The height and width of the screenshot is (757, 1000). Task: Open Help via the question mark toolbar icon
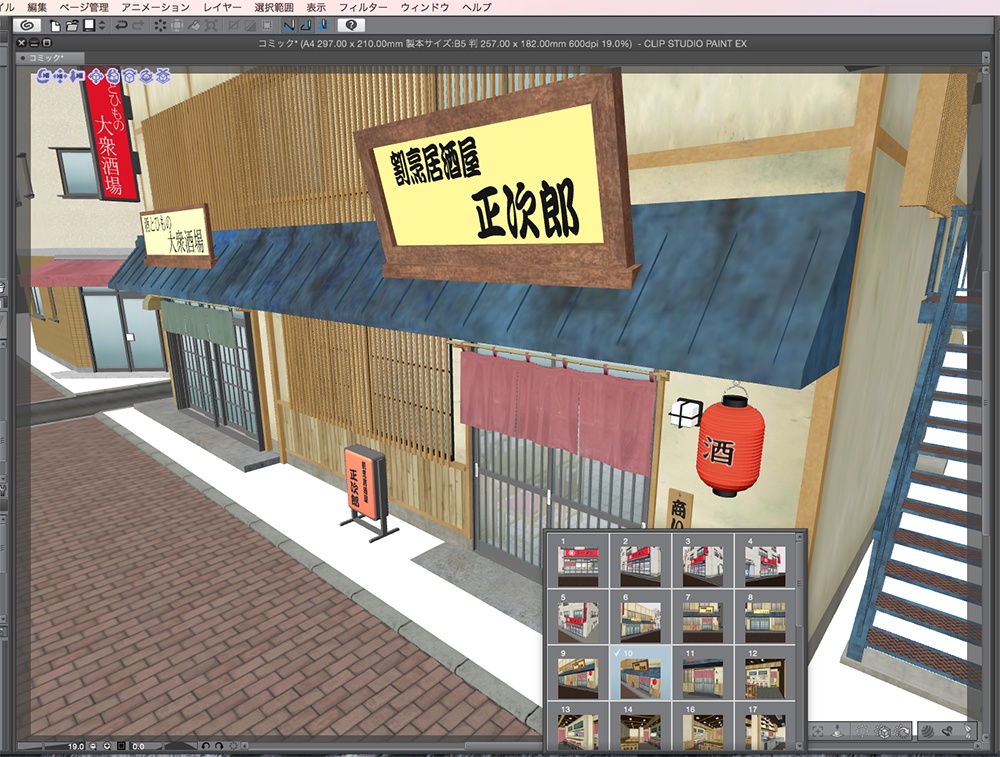click(351, 29)
